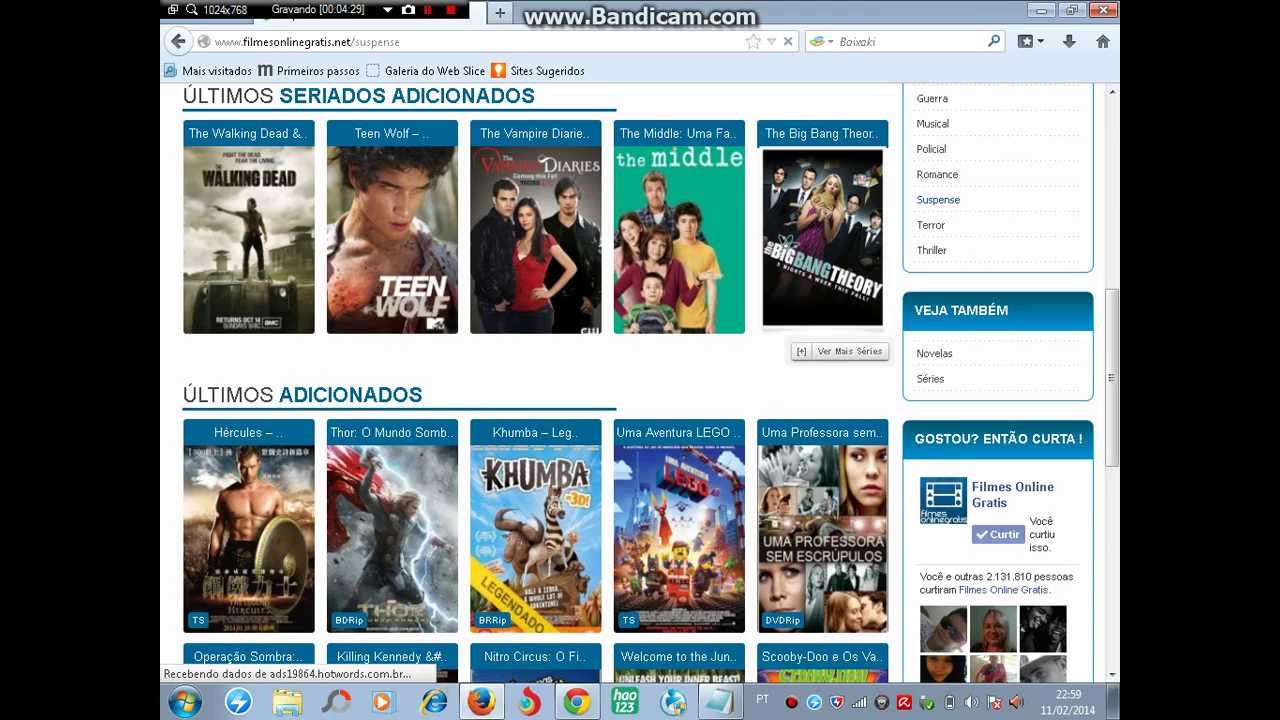Select the Terror genre
The image size is (1280, 720).
point(931,225)
